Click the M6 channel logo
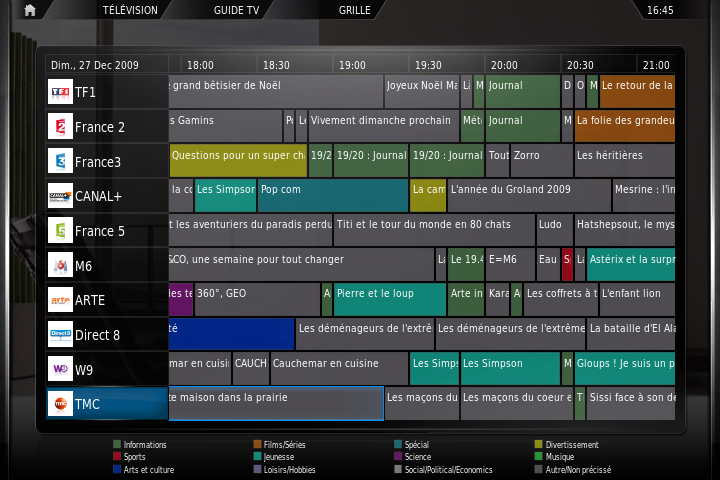 (x=60, y=265)
